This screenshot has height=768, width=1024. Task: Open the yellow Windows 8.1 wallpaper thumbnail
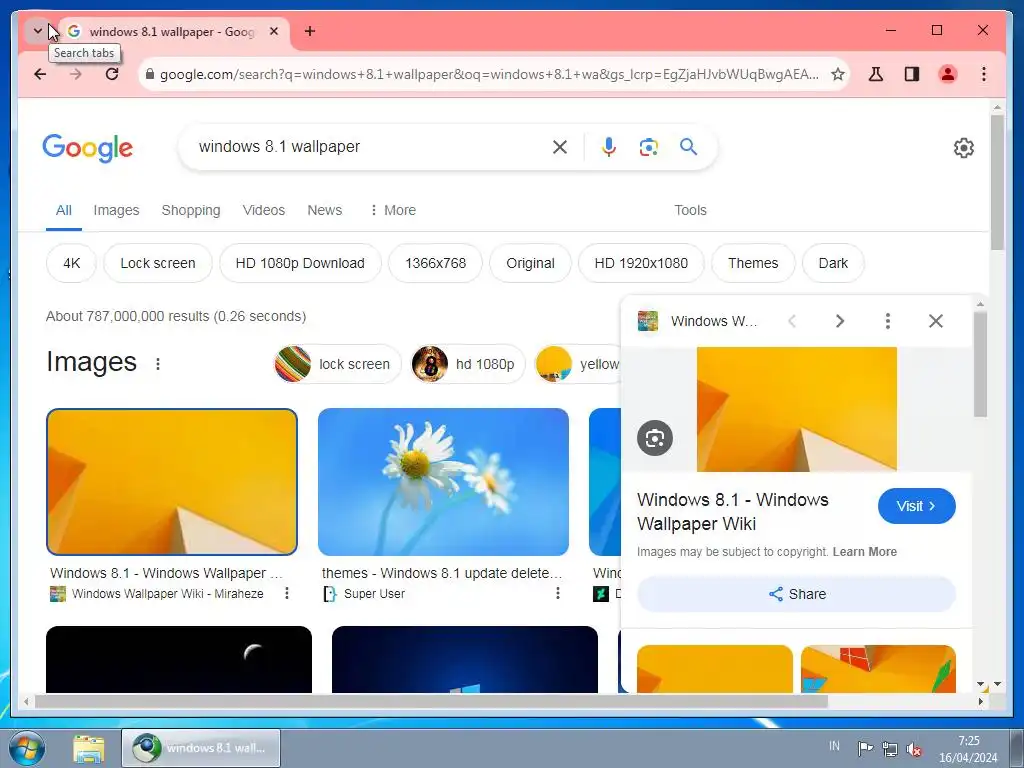click(172, 482)
